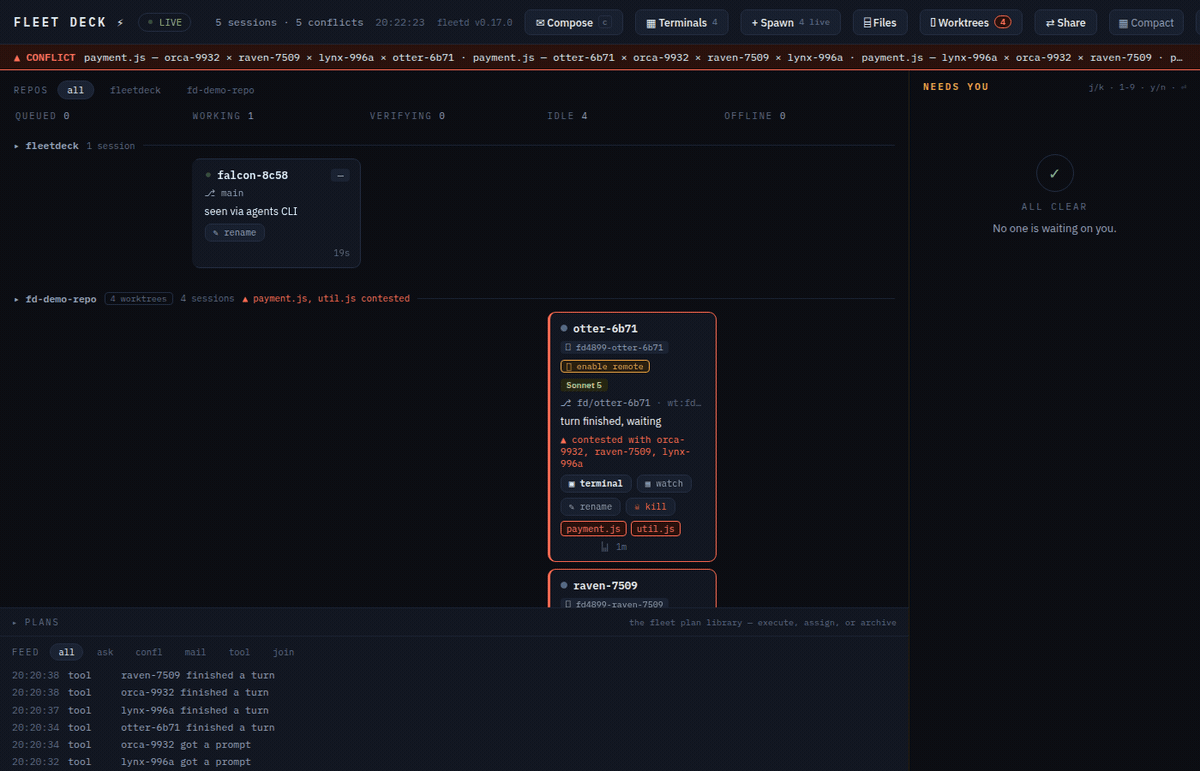Click the status dot of otter-6b71

[564, 328]
